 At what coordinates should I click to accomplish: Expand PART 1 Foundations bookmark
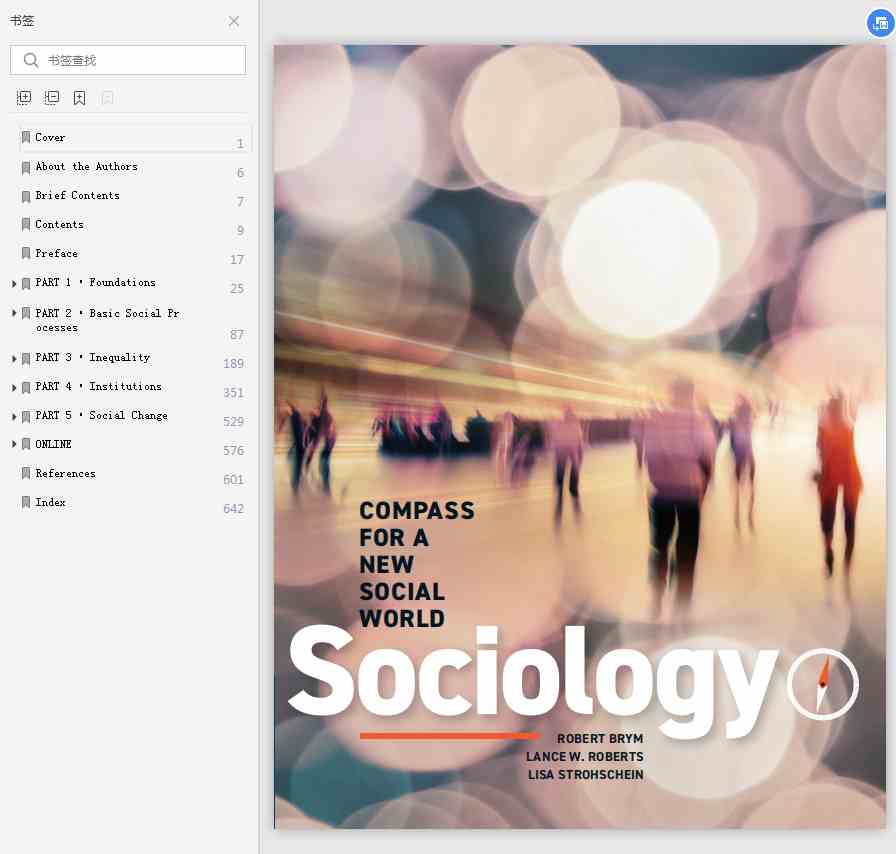point(14,284)
